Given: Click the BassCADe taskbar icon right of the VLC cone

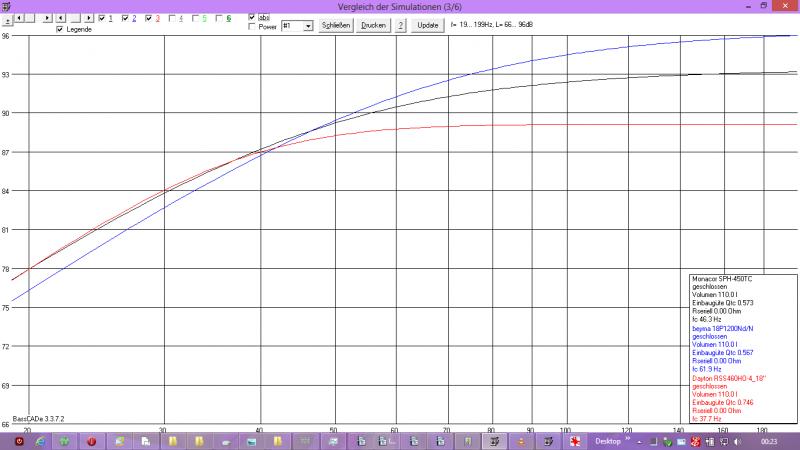Looking at the screenshot, I should (x=548, y=441).
